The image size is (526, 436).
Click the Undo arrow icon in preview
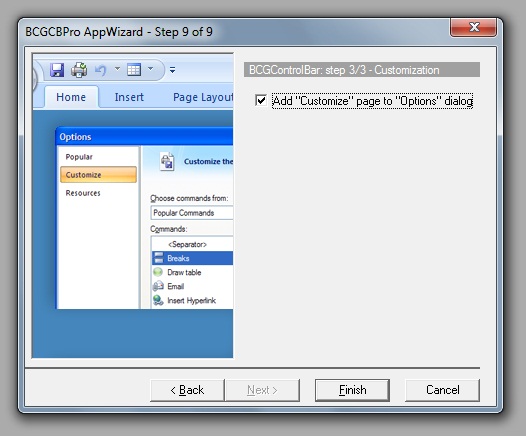(100, 70)
